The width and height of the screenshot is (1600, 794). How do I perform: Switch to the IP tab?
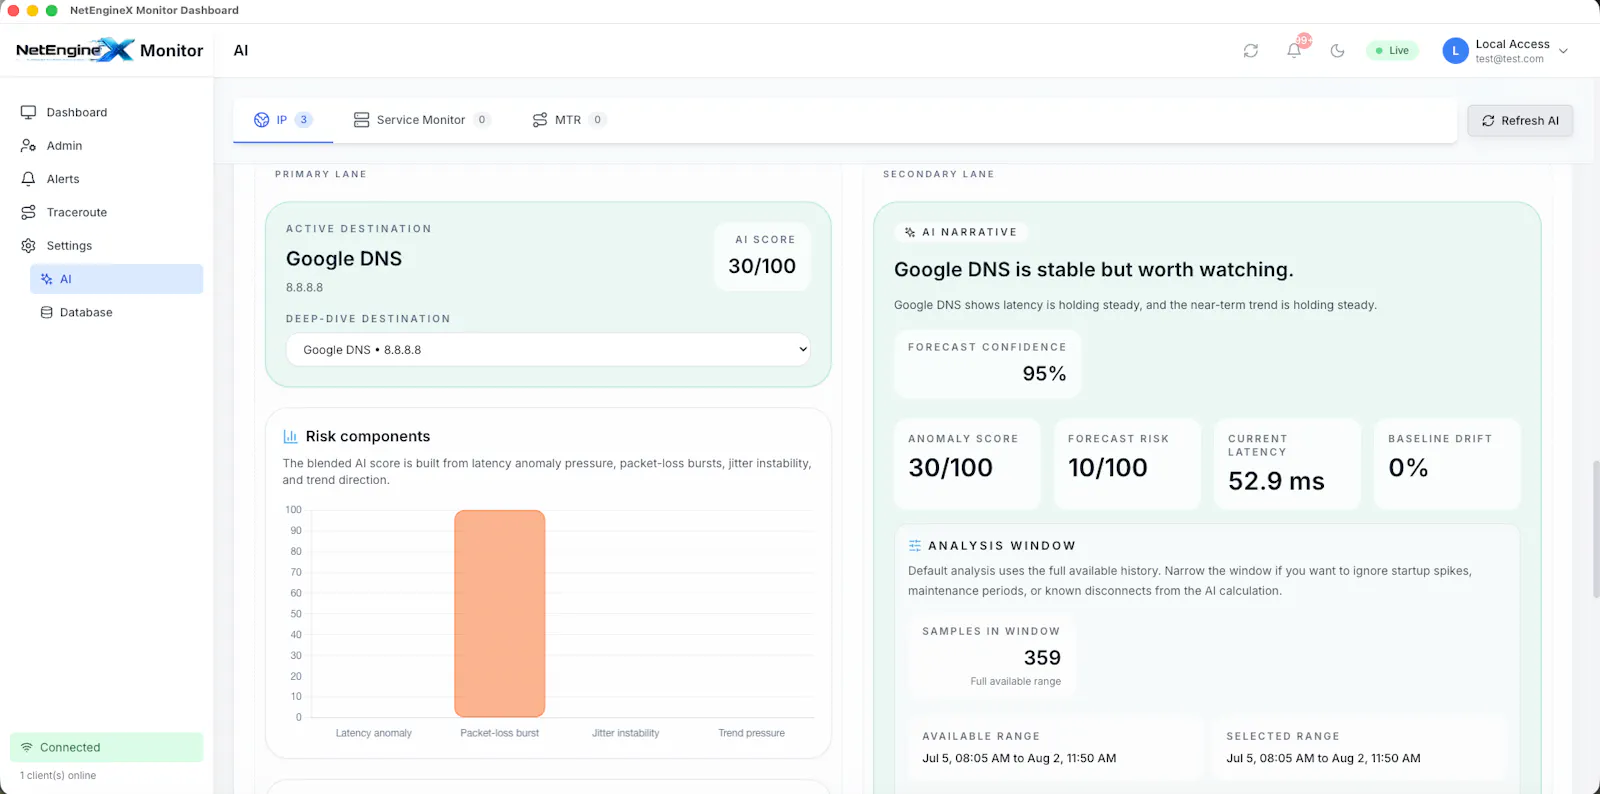tap(283, 120)
